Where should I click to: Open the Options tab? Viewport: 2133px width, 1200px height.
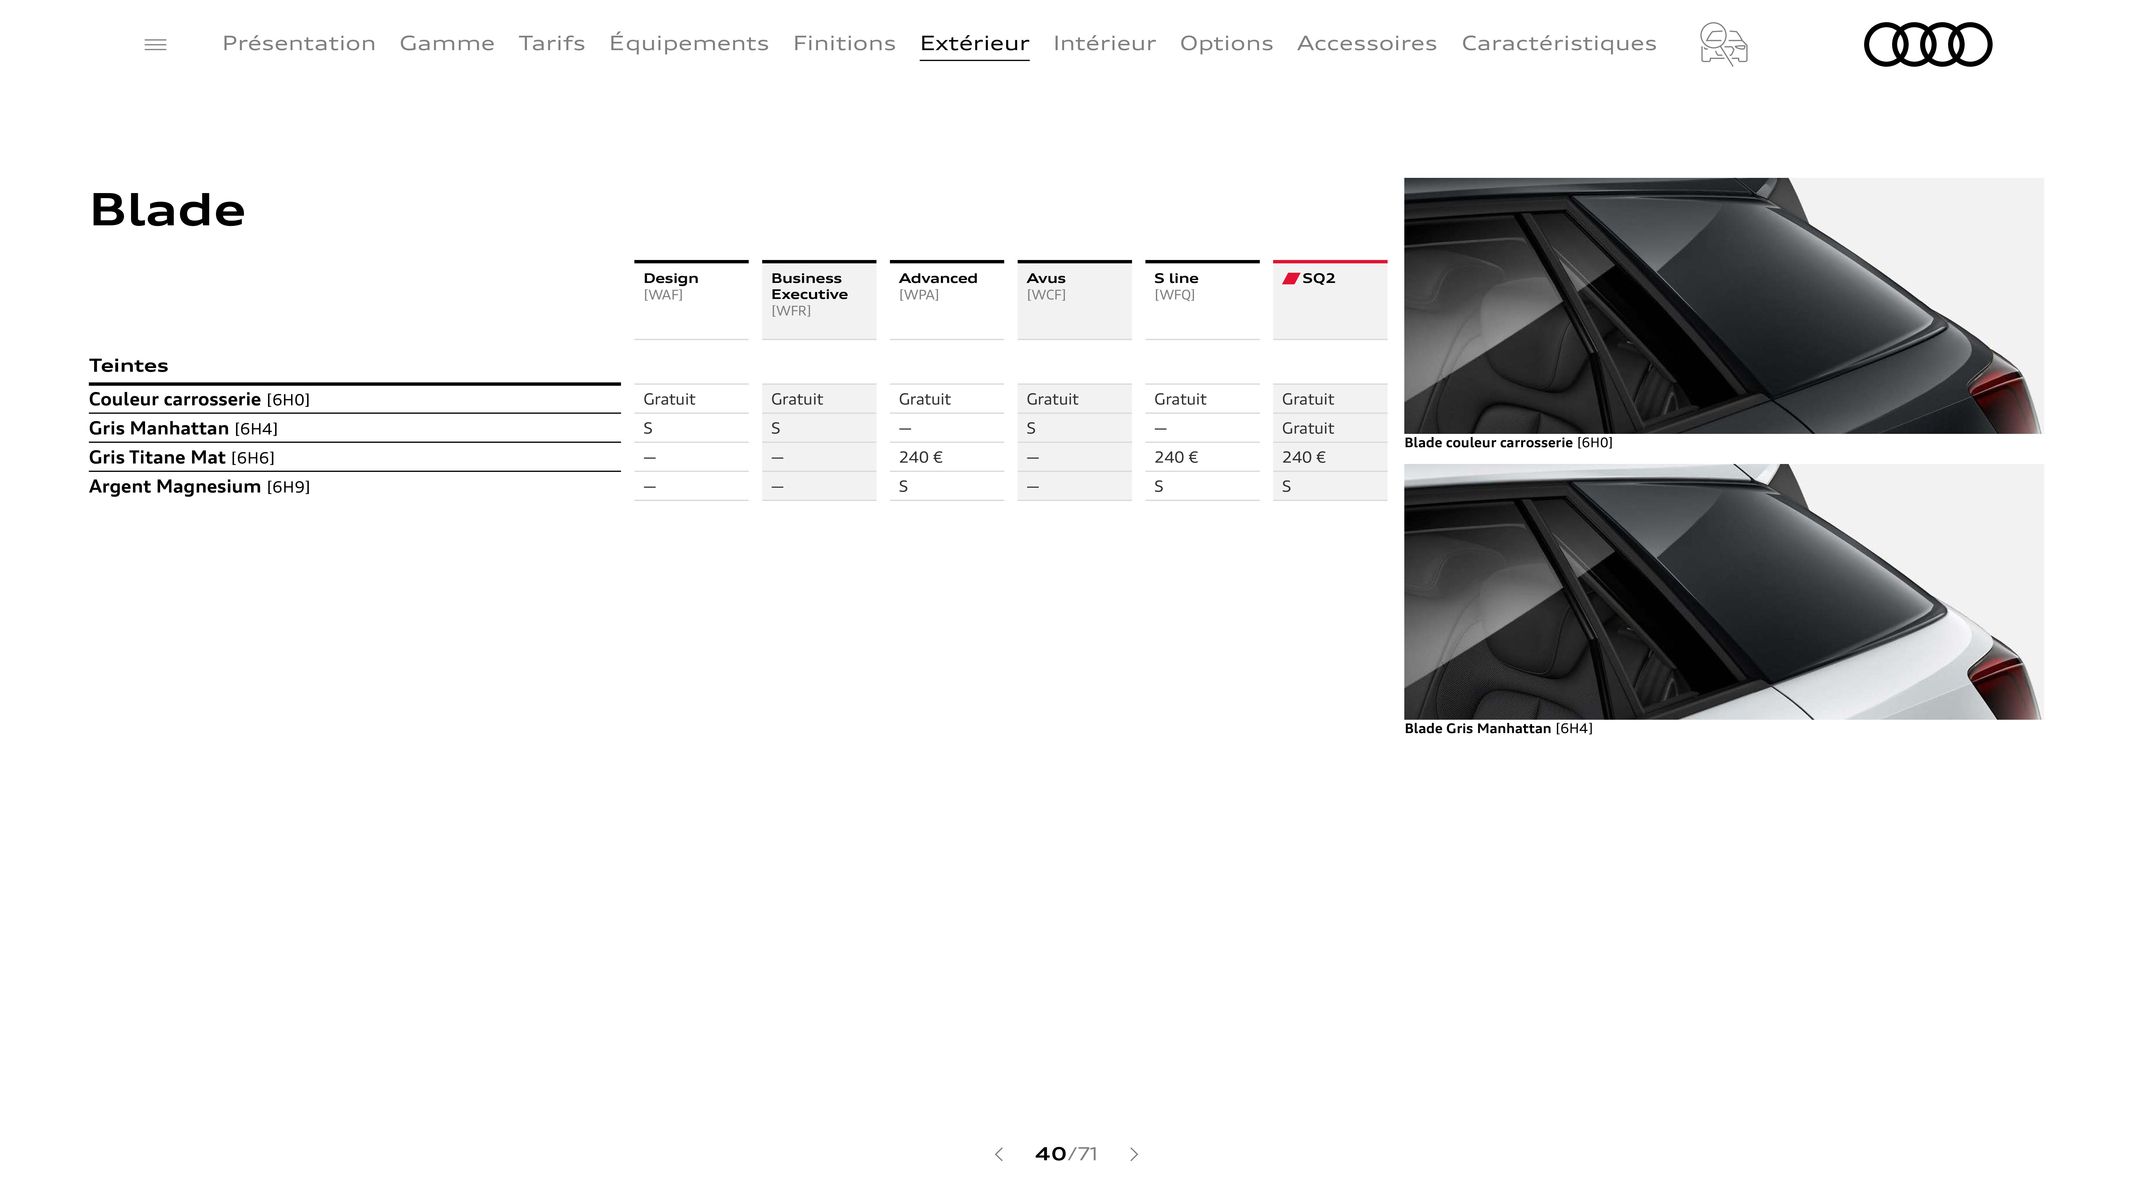[x=1226, y=43]
